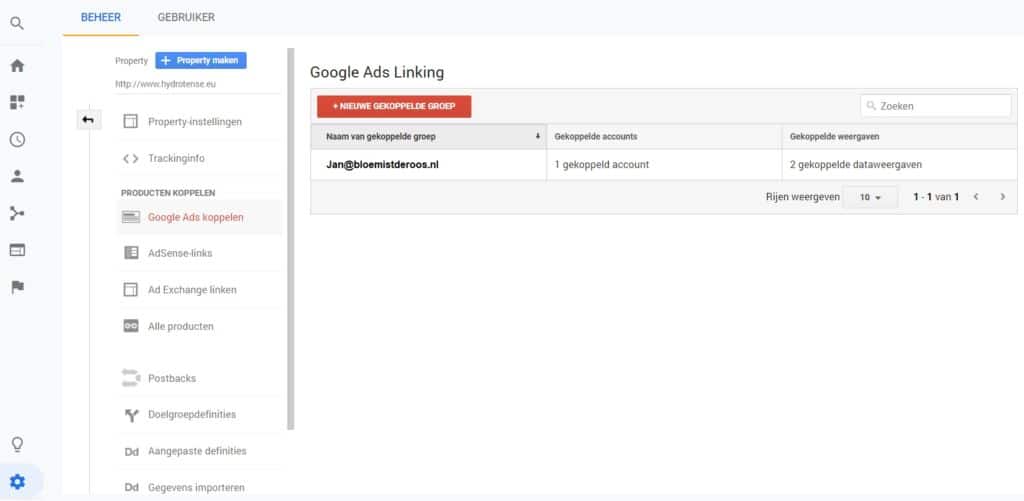Select the BEHEER tab
Viewport: 1024px width, 501px height.
point(101,17)
